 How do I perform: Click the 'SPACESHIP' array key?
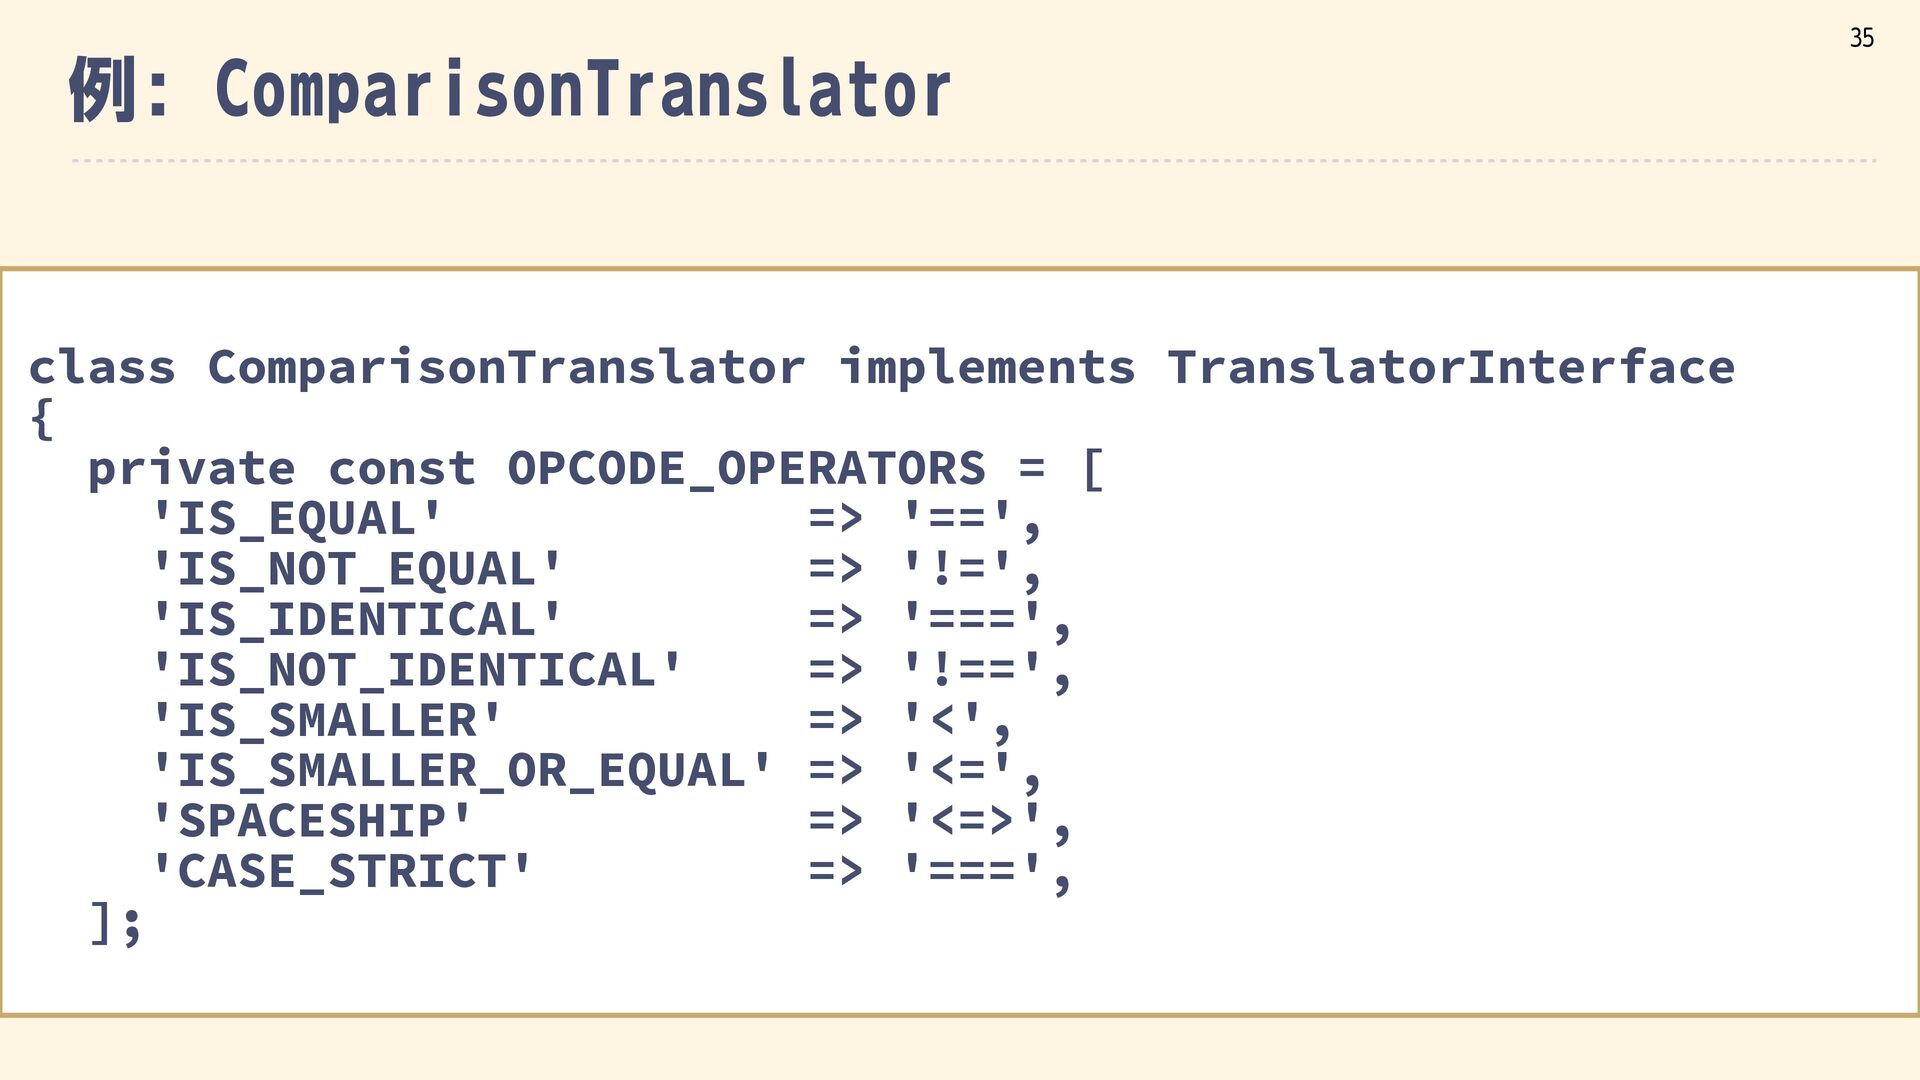pos(311,822)
